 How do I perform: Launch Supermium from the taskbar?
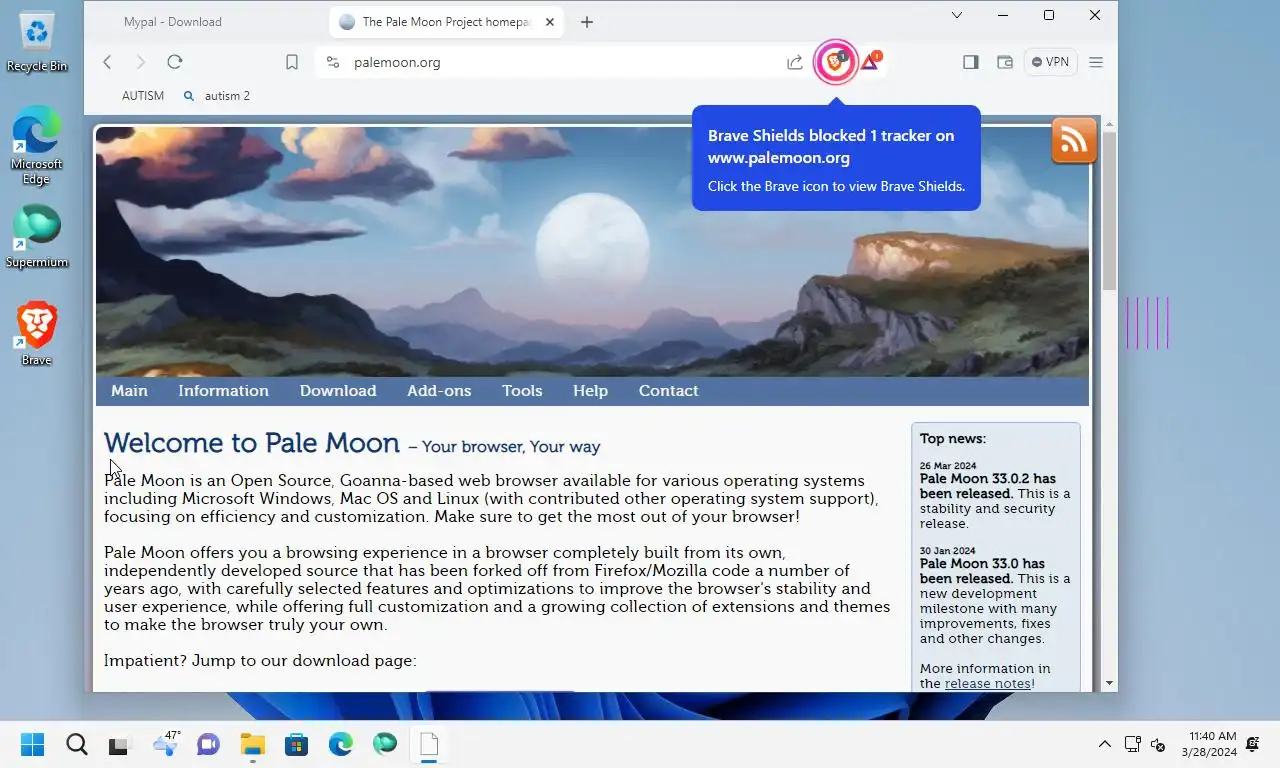pyautogui.click(x=385, y=744)
